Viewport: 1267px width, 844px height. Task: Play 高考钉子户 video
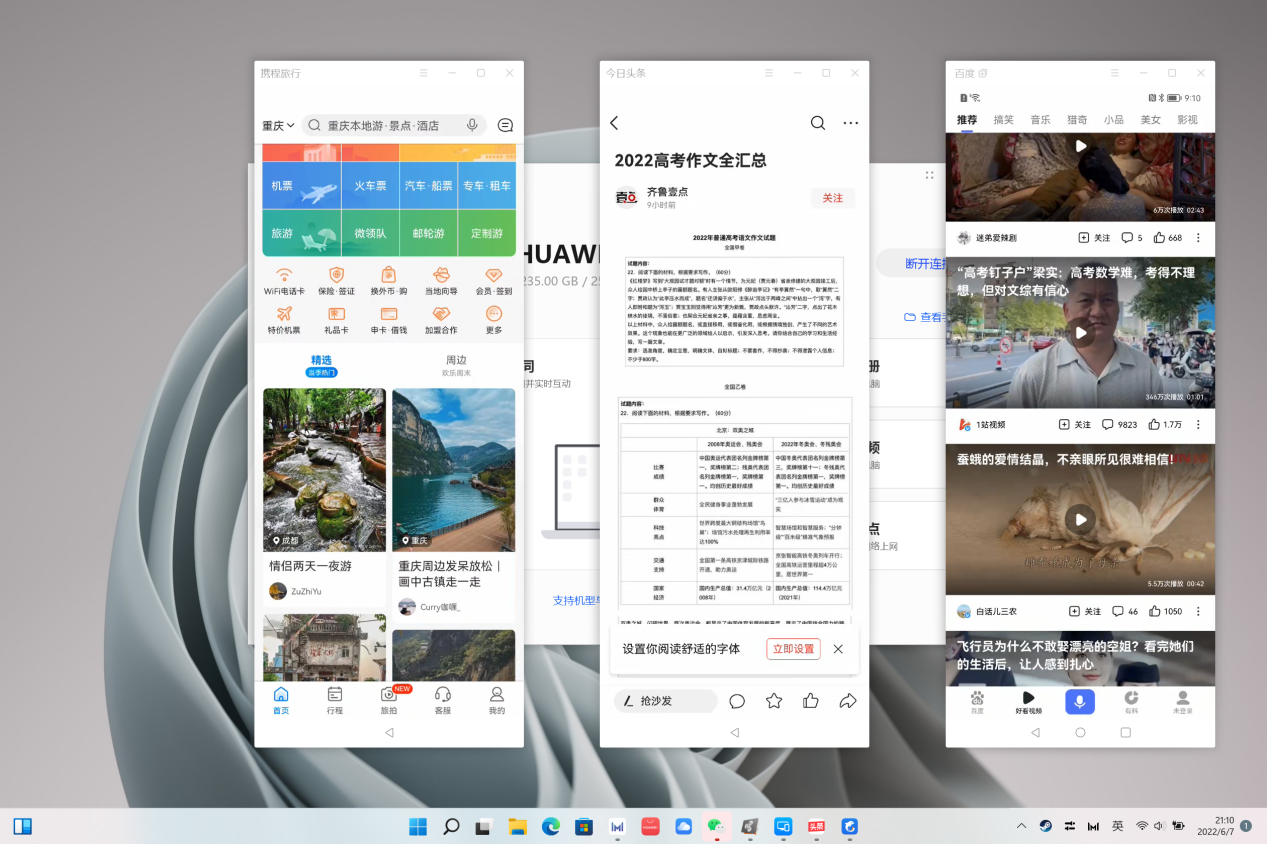click(x=1080, y=333)
